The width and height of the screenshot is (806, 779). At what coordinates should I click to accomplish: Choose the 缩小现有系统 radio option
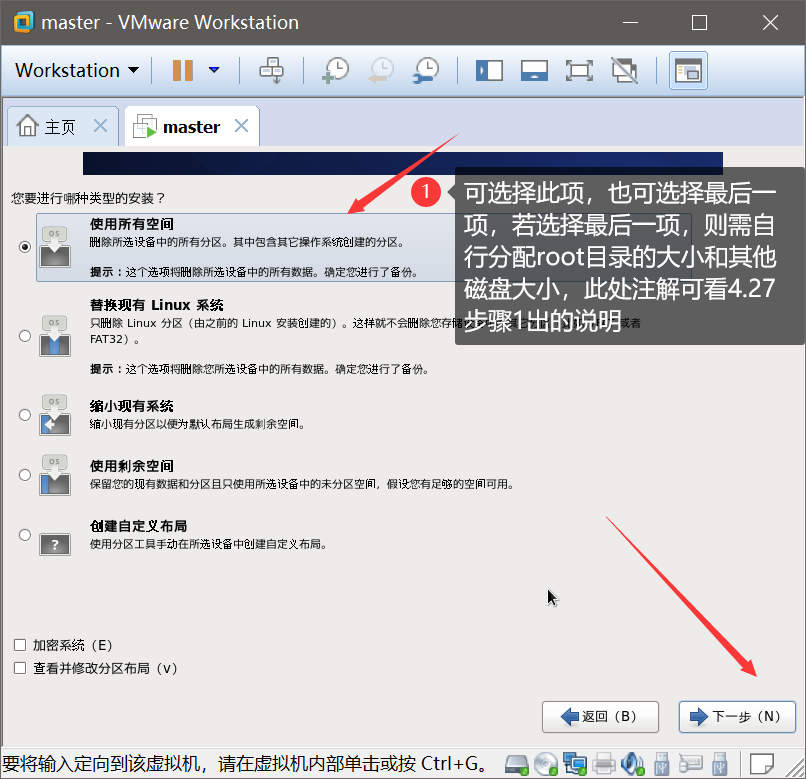[25, 414]
